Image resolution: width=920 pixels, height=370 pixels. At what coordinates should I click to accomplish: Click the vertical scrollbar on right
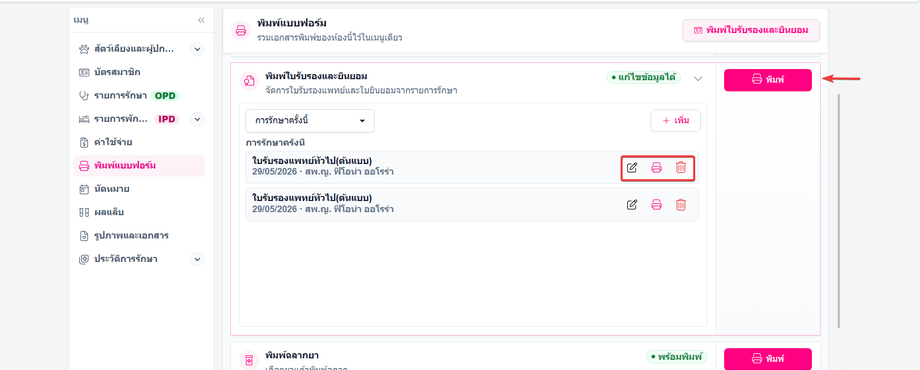coord(839,211)
